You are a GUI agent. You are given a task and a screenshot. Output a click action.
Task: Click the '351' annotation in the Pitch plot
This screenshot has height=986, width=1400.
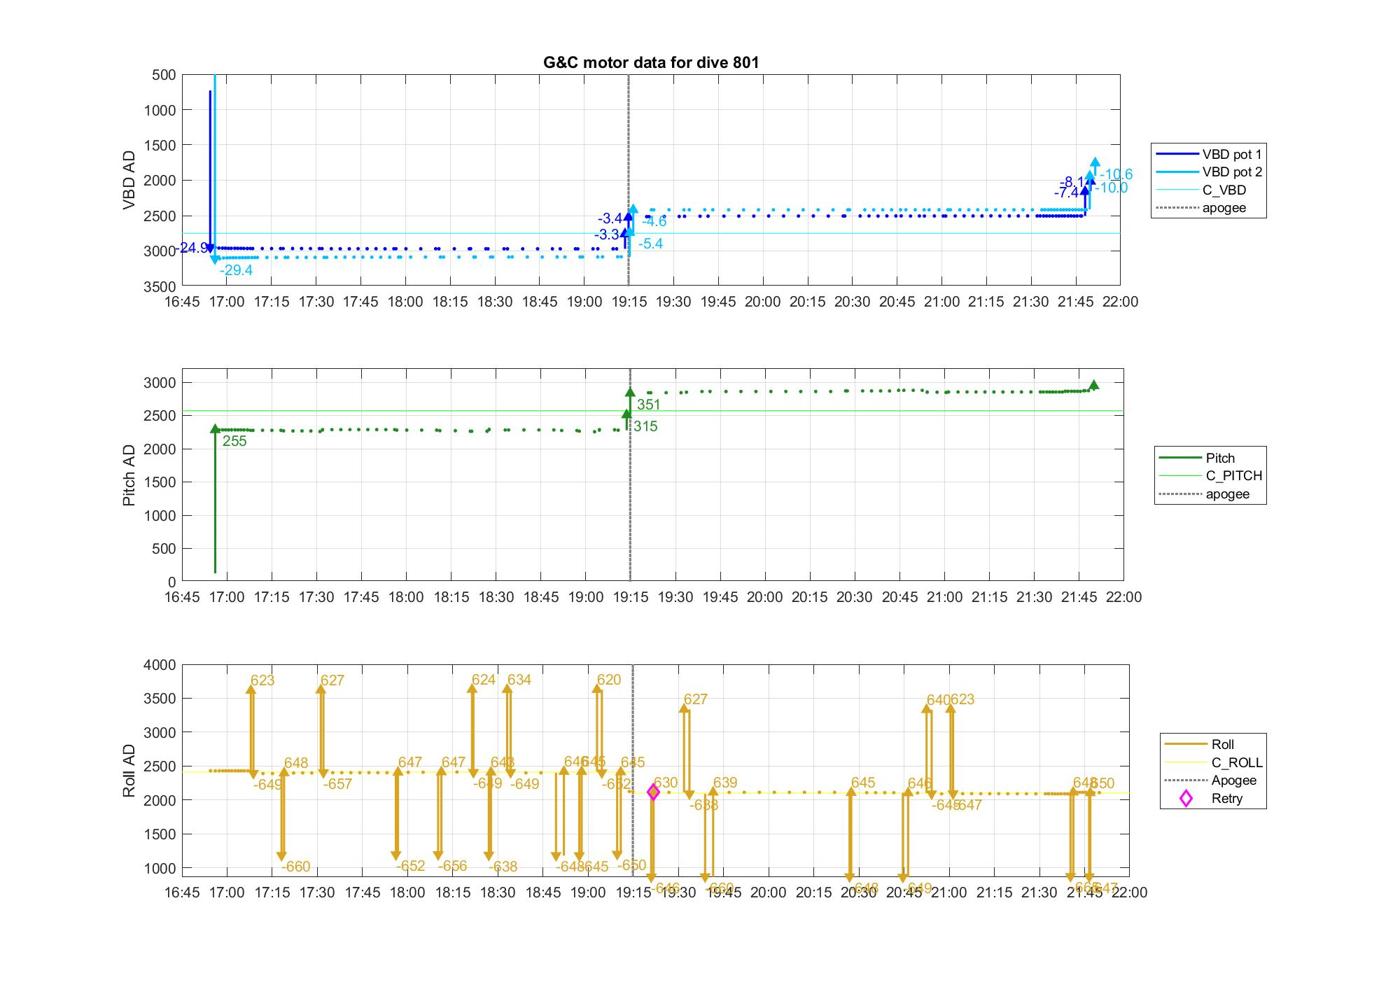[649, 405]
